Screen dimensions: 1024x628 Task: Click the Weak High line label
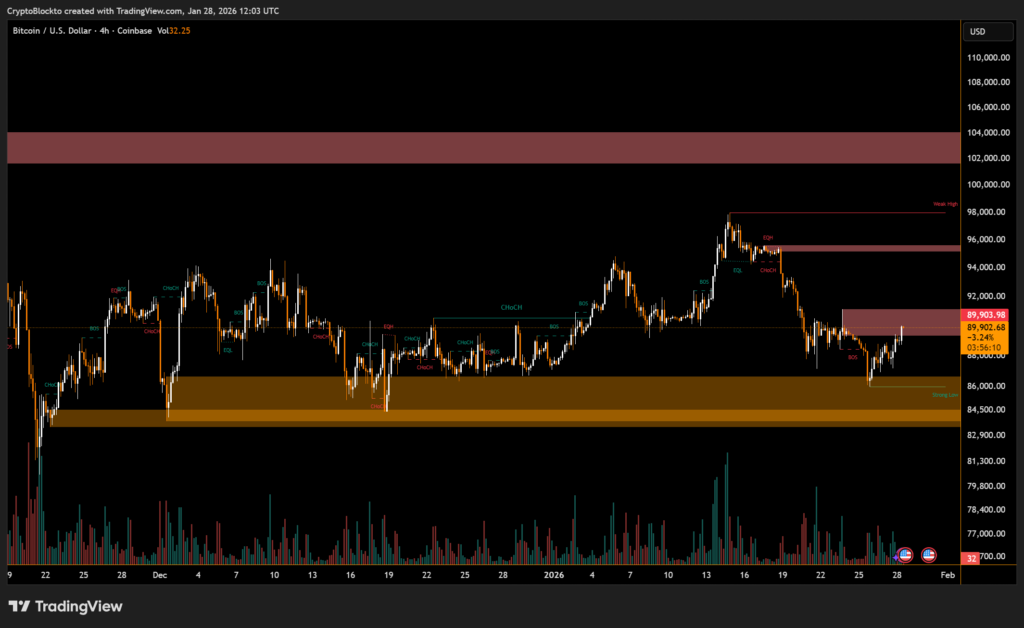pyautogui.click(x=945, y=204)
